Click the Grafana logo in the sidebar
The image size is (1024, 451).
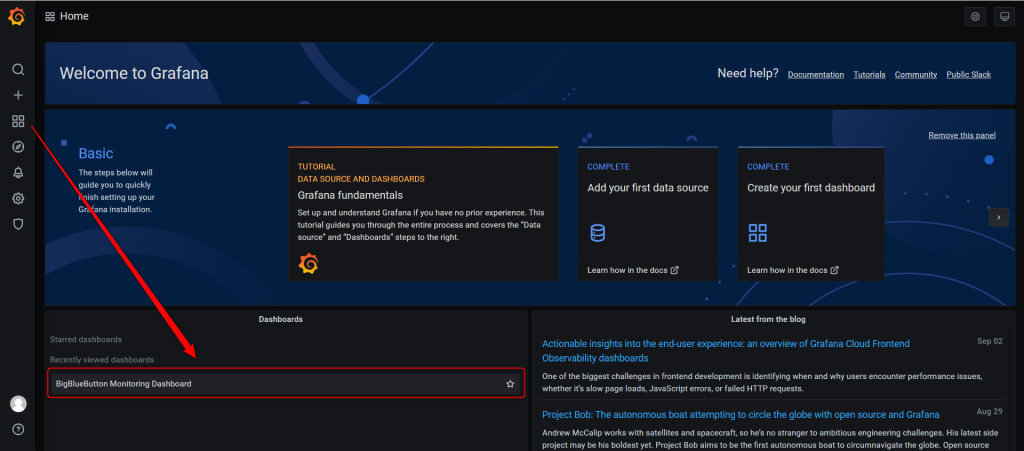(16, 16)
